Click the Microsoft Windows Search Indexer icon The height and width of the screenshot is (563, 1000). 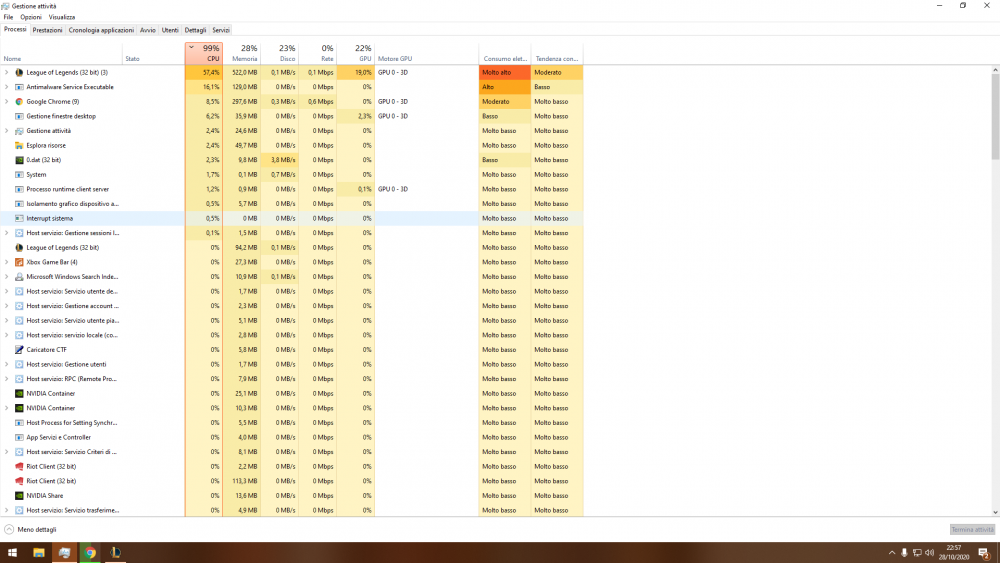(19, 277)
